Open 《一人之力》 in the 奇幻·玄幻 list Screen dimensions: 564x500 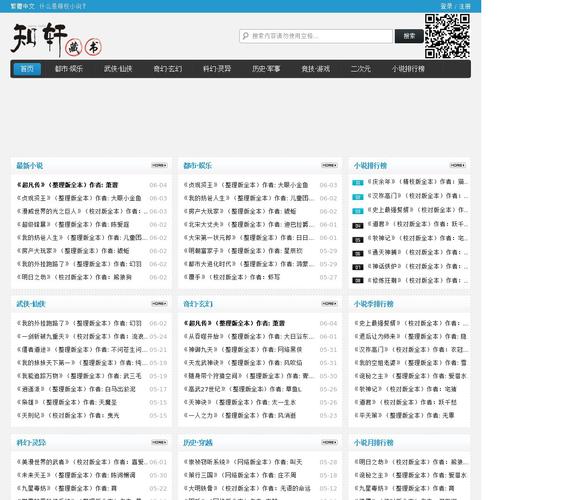click(240, 415)
